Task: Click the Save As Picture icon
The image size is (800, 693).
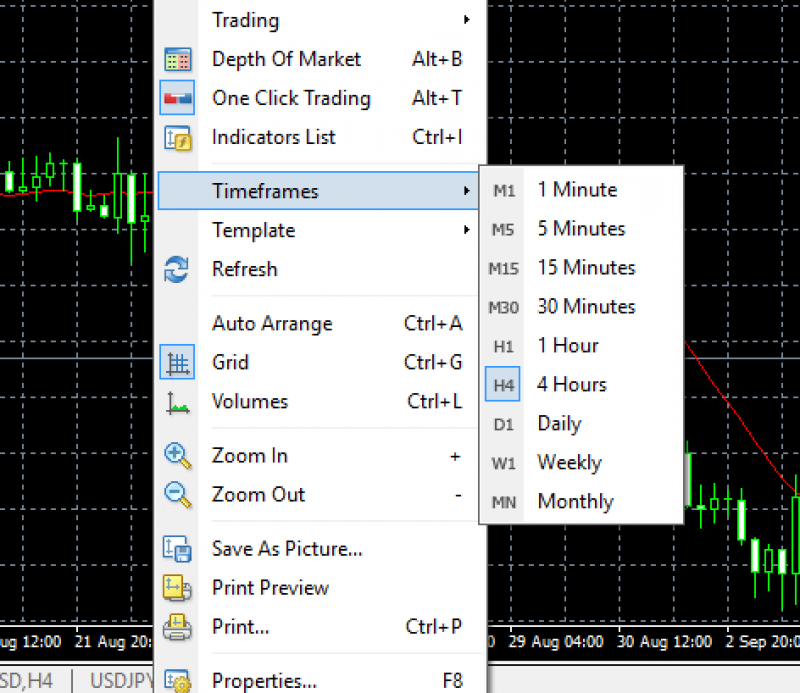Action: pos(177,549)
